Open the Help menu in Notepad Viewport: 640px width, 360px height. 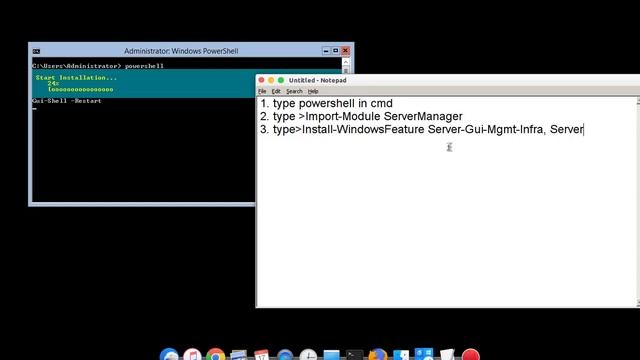pyautogui.click(x=313, y=91)
